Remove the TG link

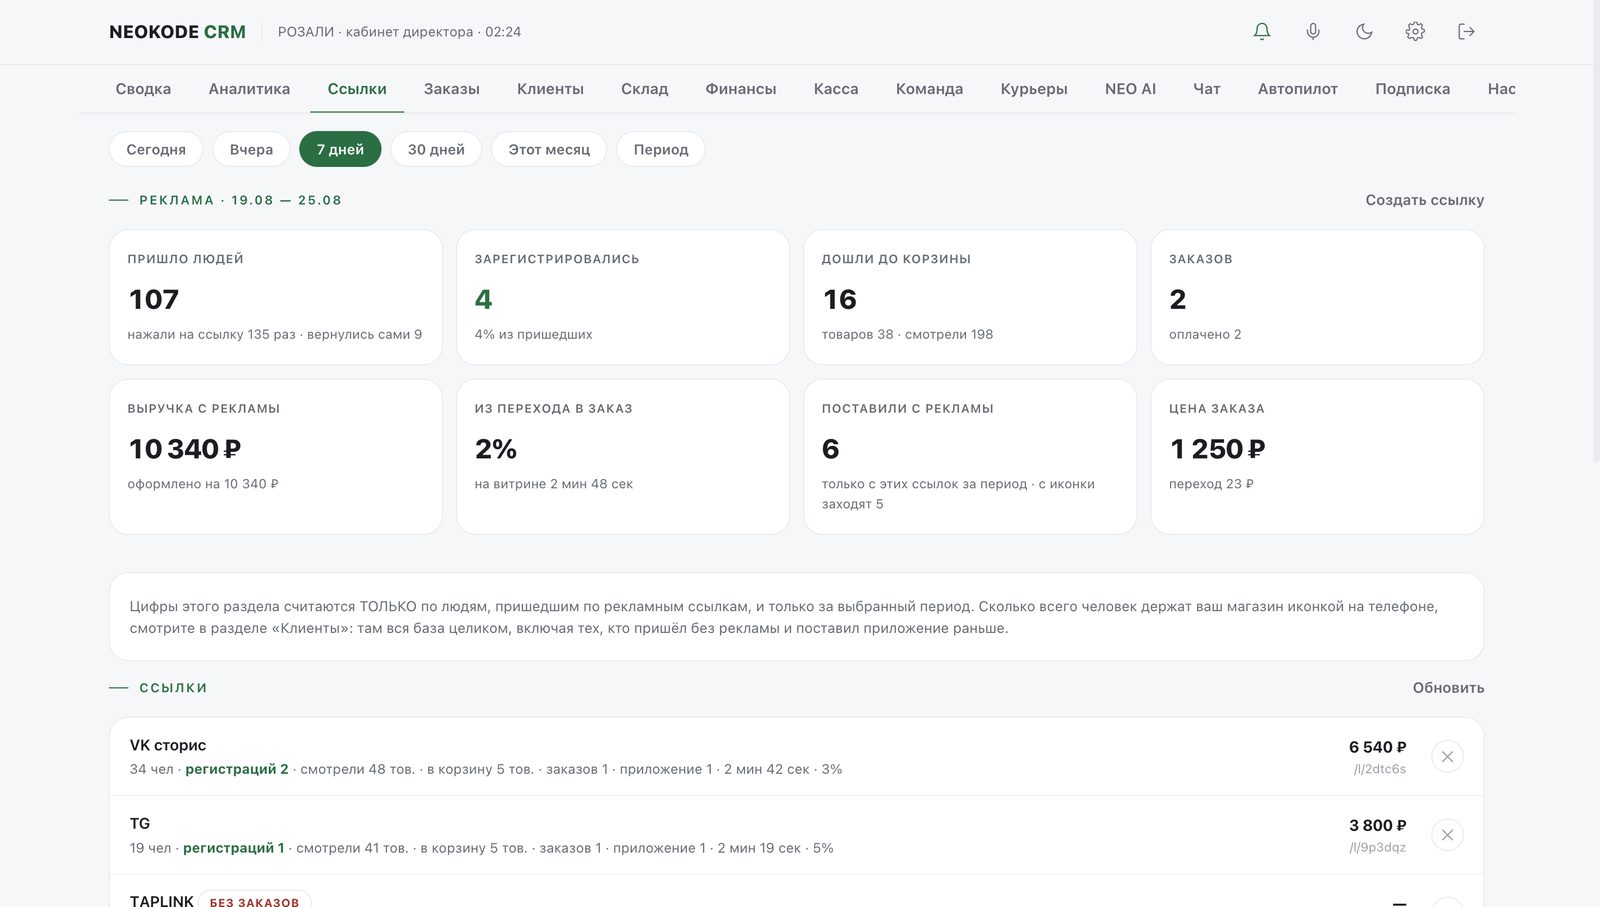[x=1447, y=834]
